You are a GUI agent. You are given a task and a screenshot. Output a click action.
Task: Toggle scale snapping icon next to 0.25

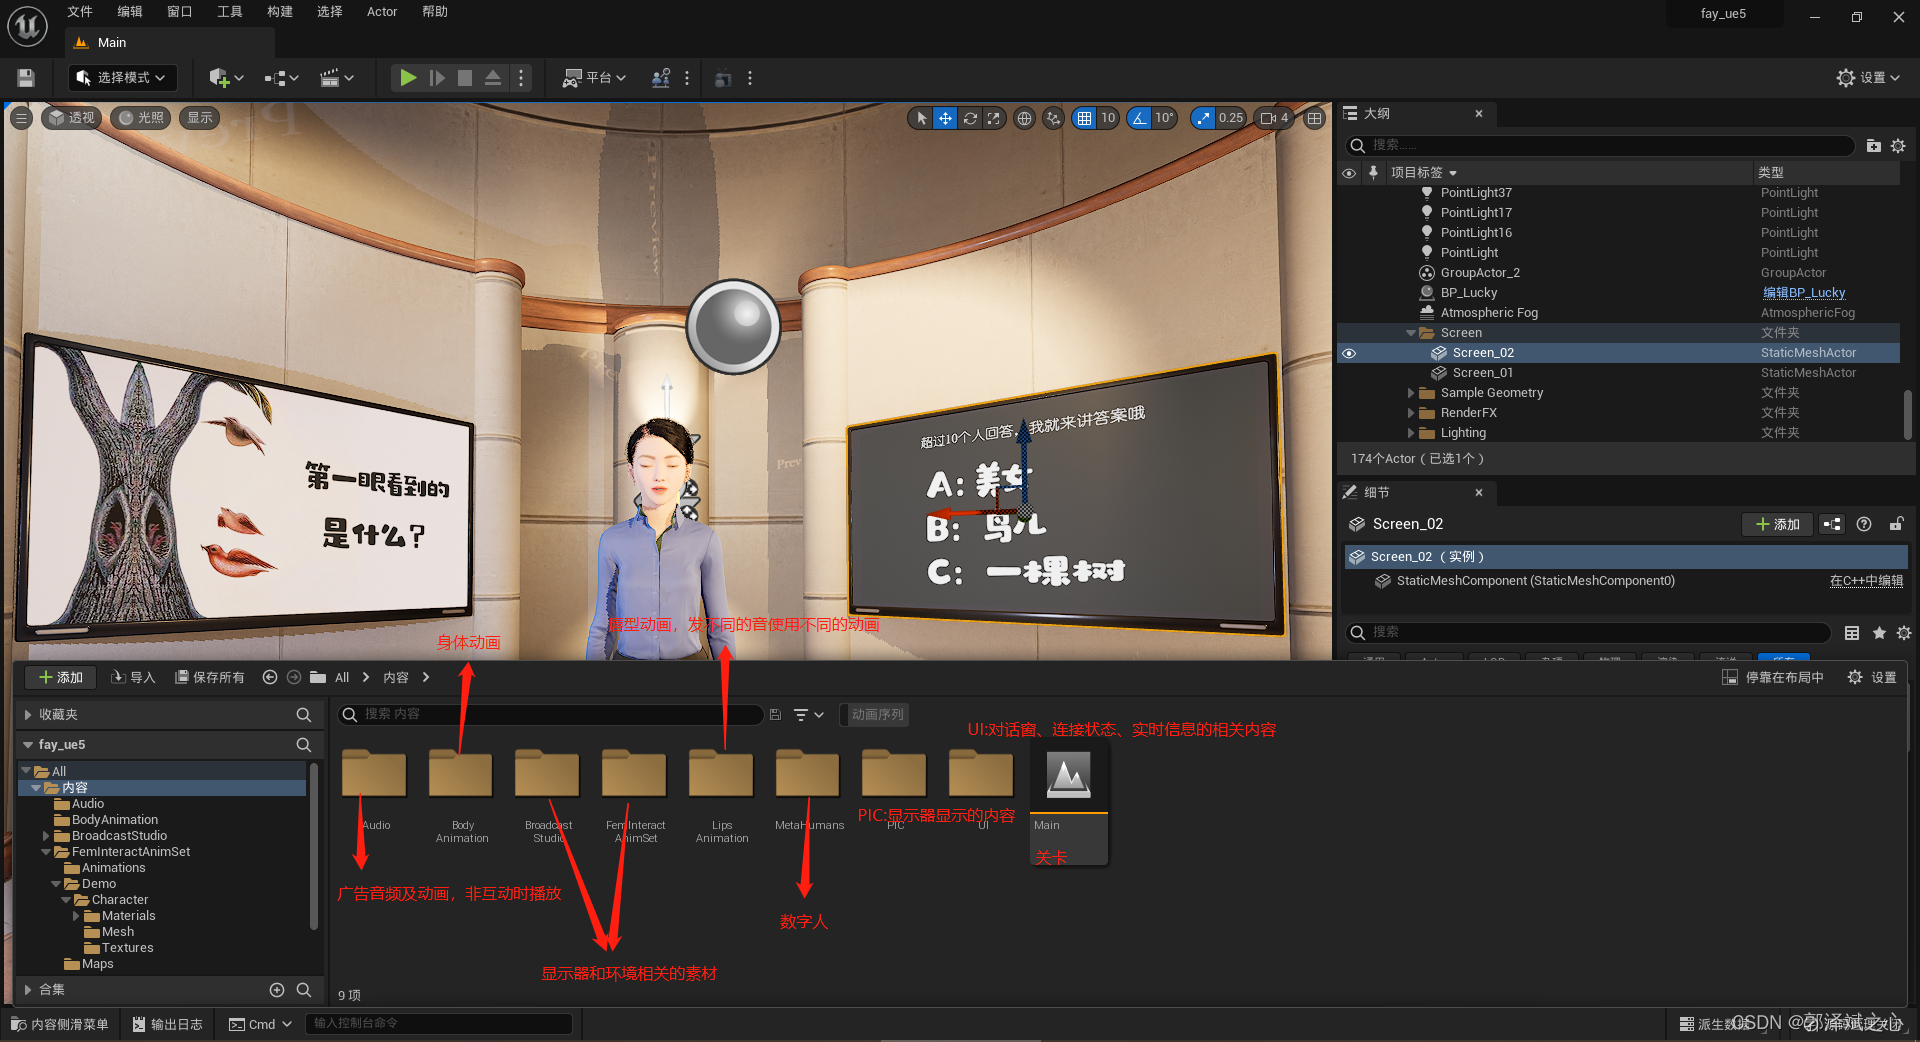click(1203, 118)
